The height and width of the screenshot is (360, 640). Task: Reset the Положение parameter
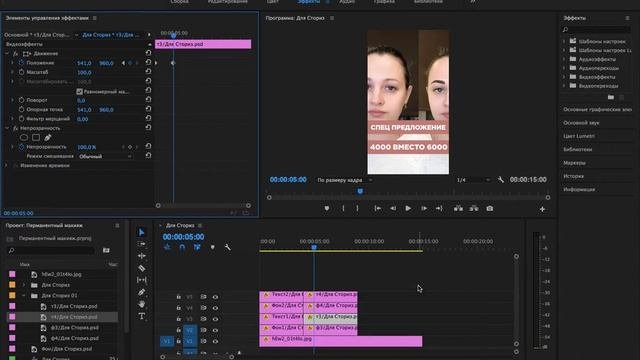click(148, 63)
